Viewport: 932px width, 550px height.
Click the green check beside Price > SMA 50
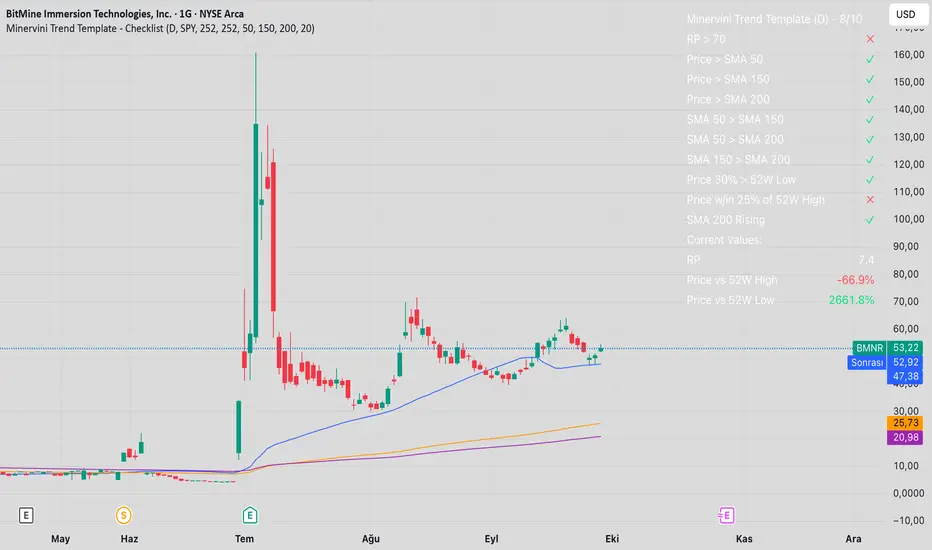[x=869, y=59]
